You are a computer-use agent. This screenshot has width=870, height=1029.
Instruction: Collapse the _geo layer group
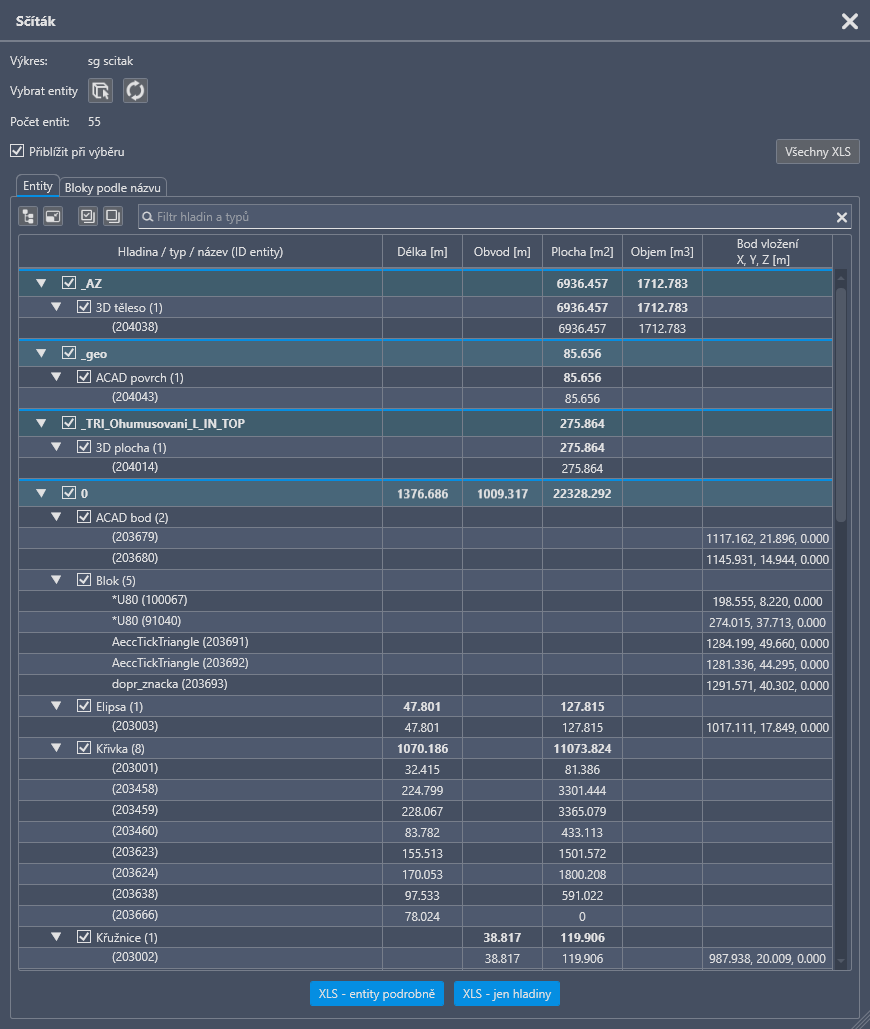41,354
